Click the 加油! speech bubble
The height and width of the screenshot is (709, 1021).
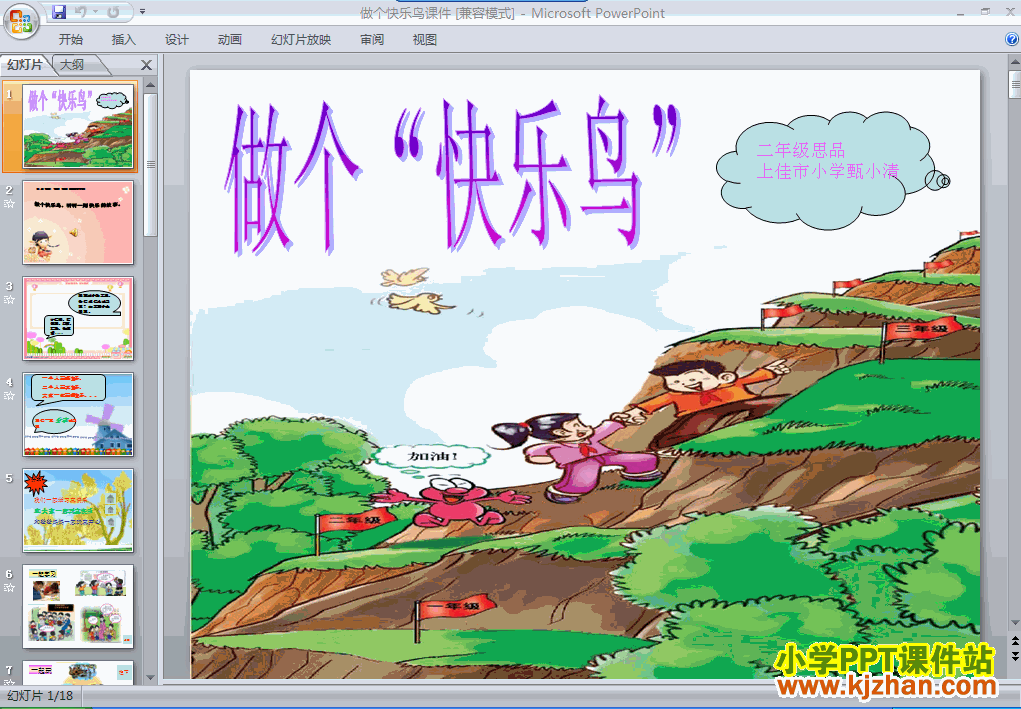(433, 456)
